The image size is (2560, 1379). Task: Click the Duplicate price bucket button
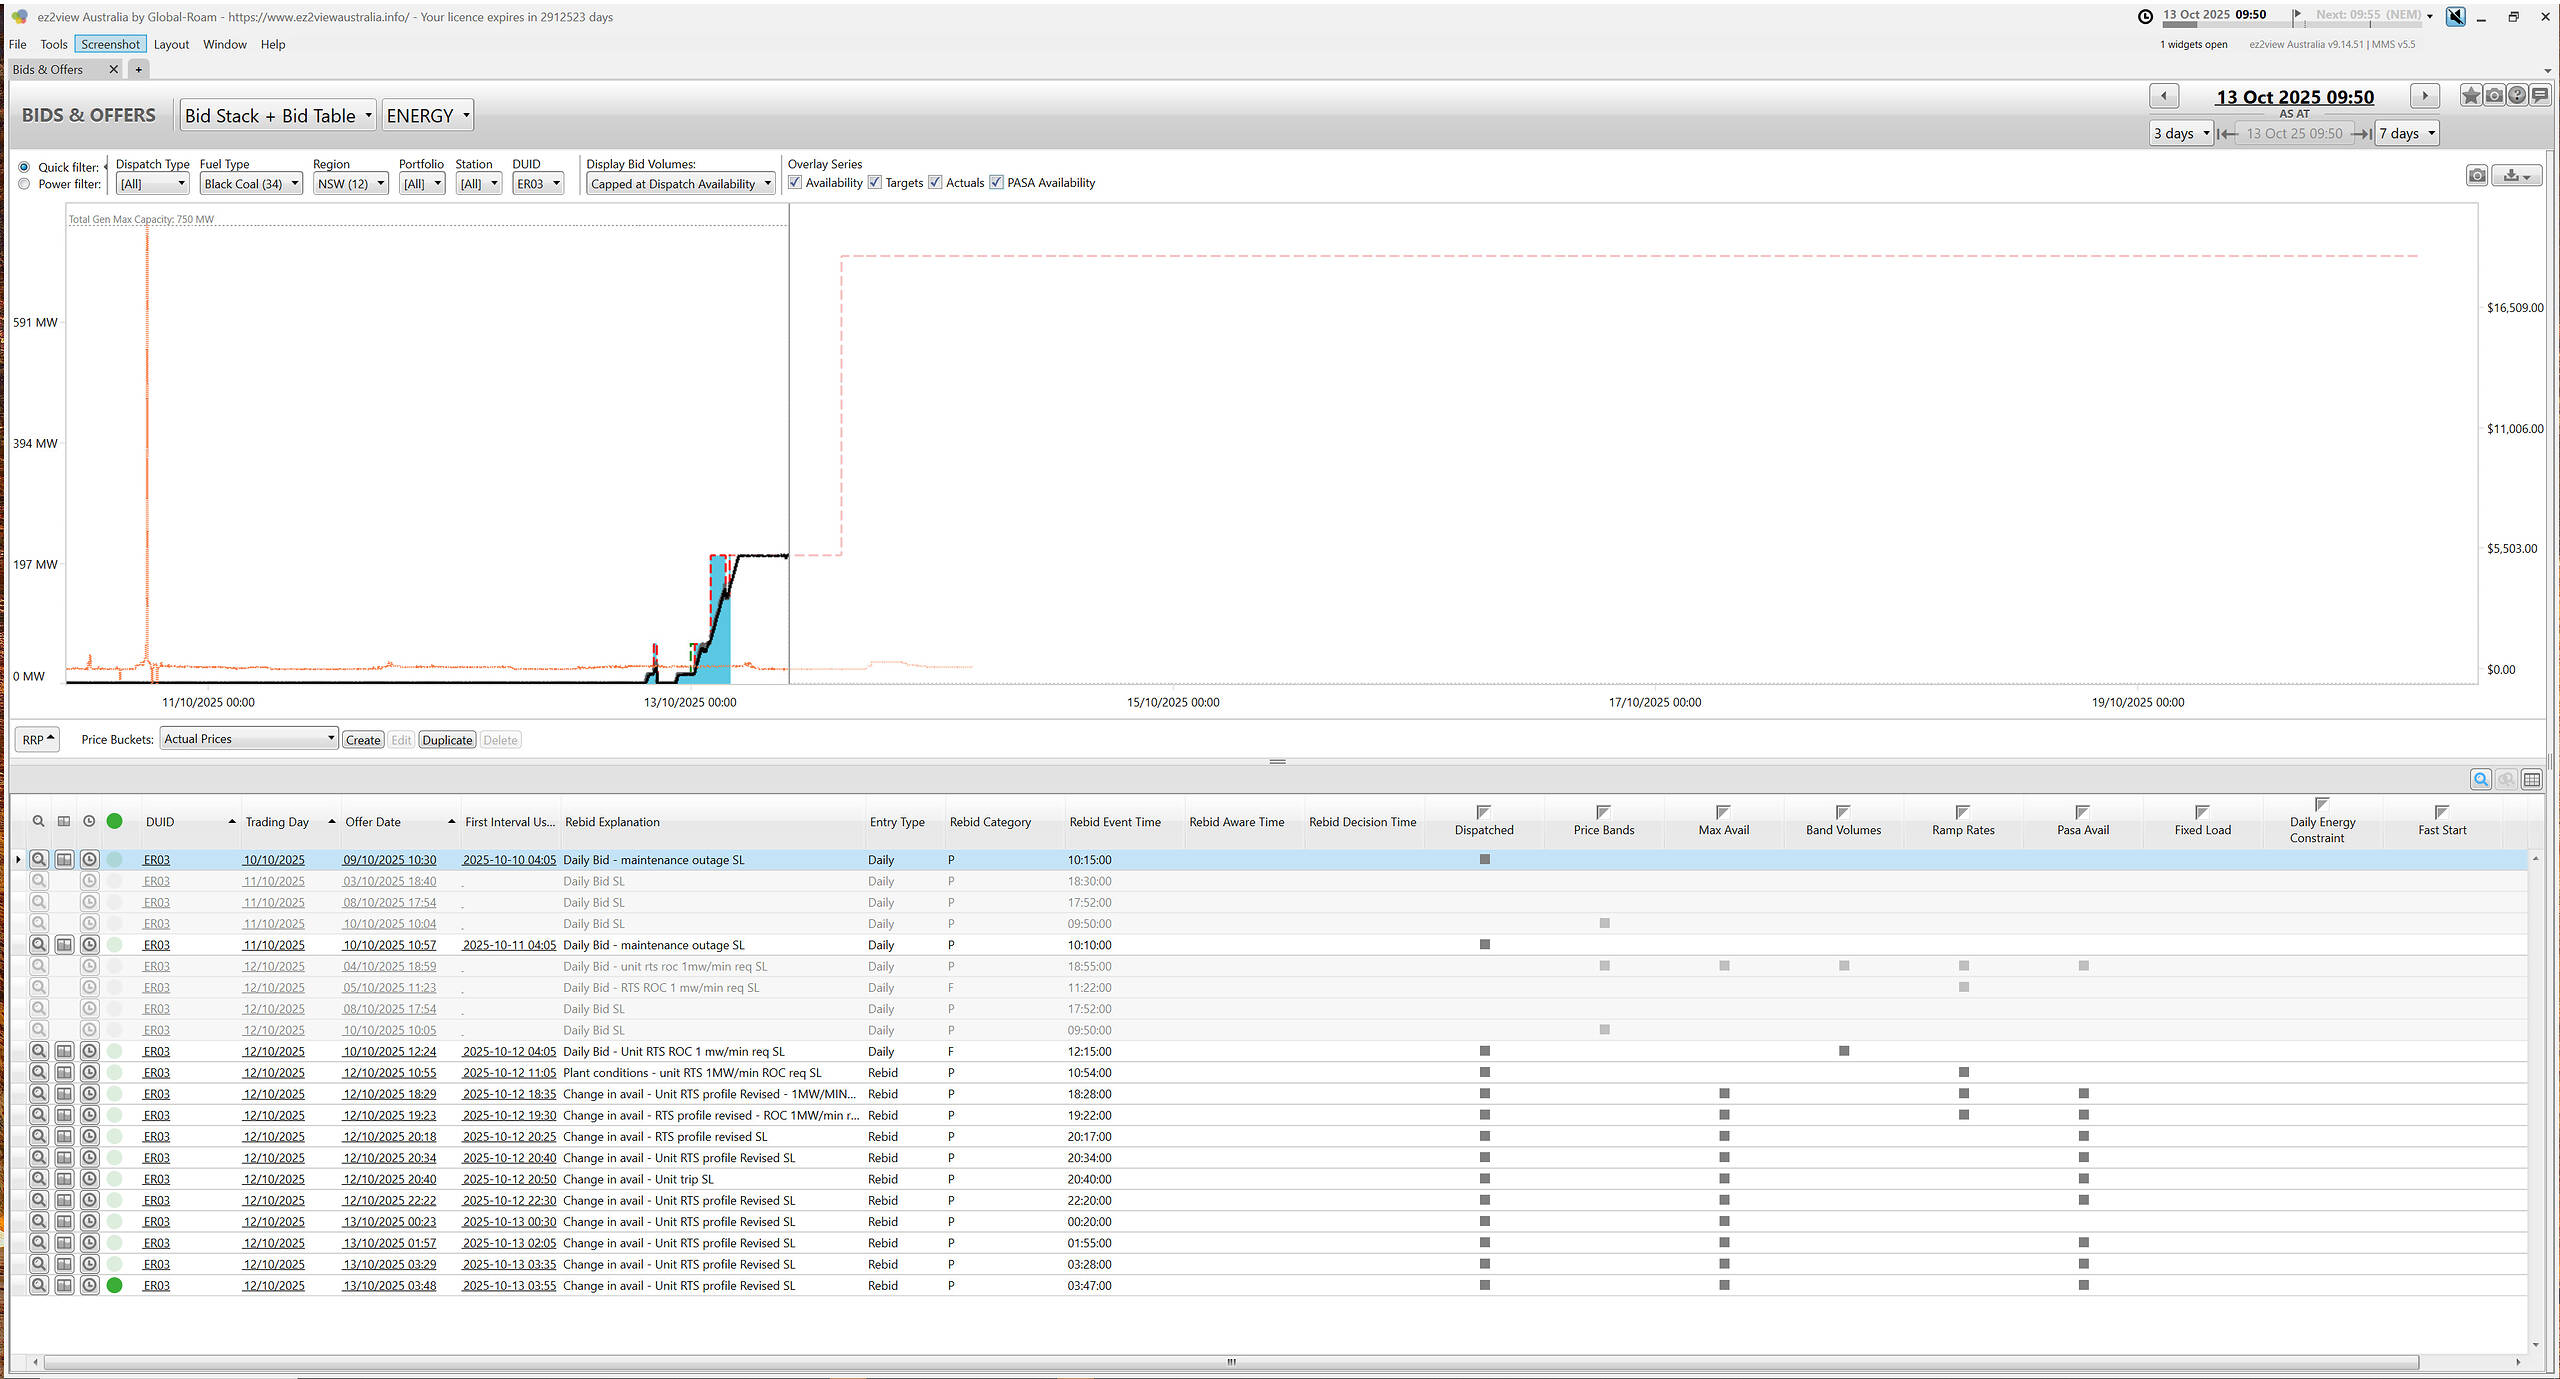point(447,740)
